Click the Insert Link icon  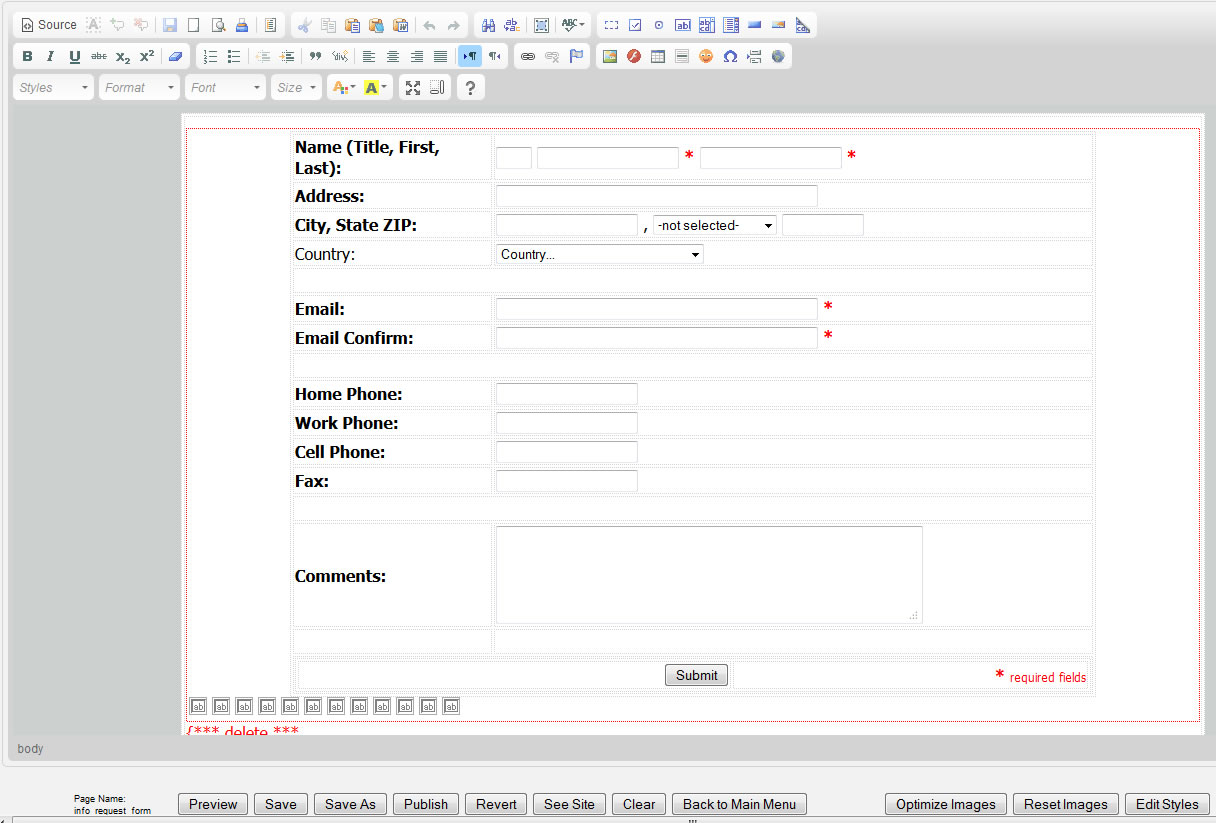pyautogui.click(x=528, y=56)
